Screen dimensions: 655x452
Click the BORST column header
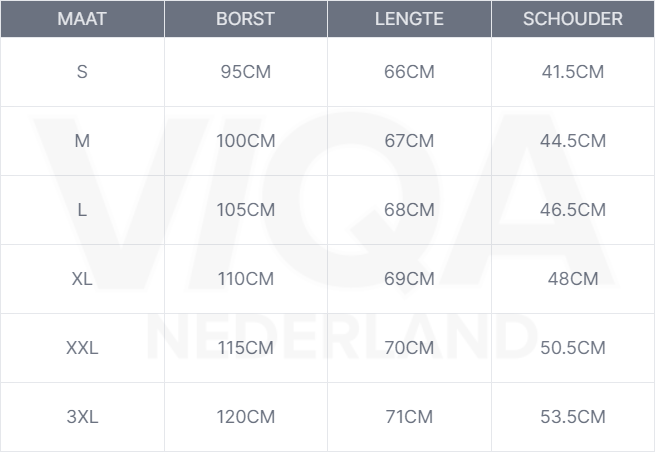(245, 19)
